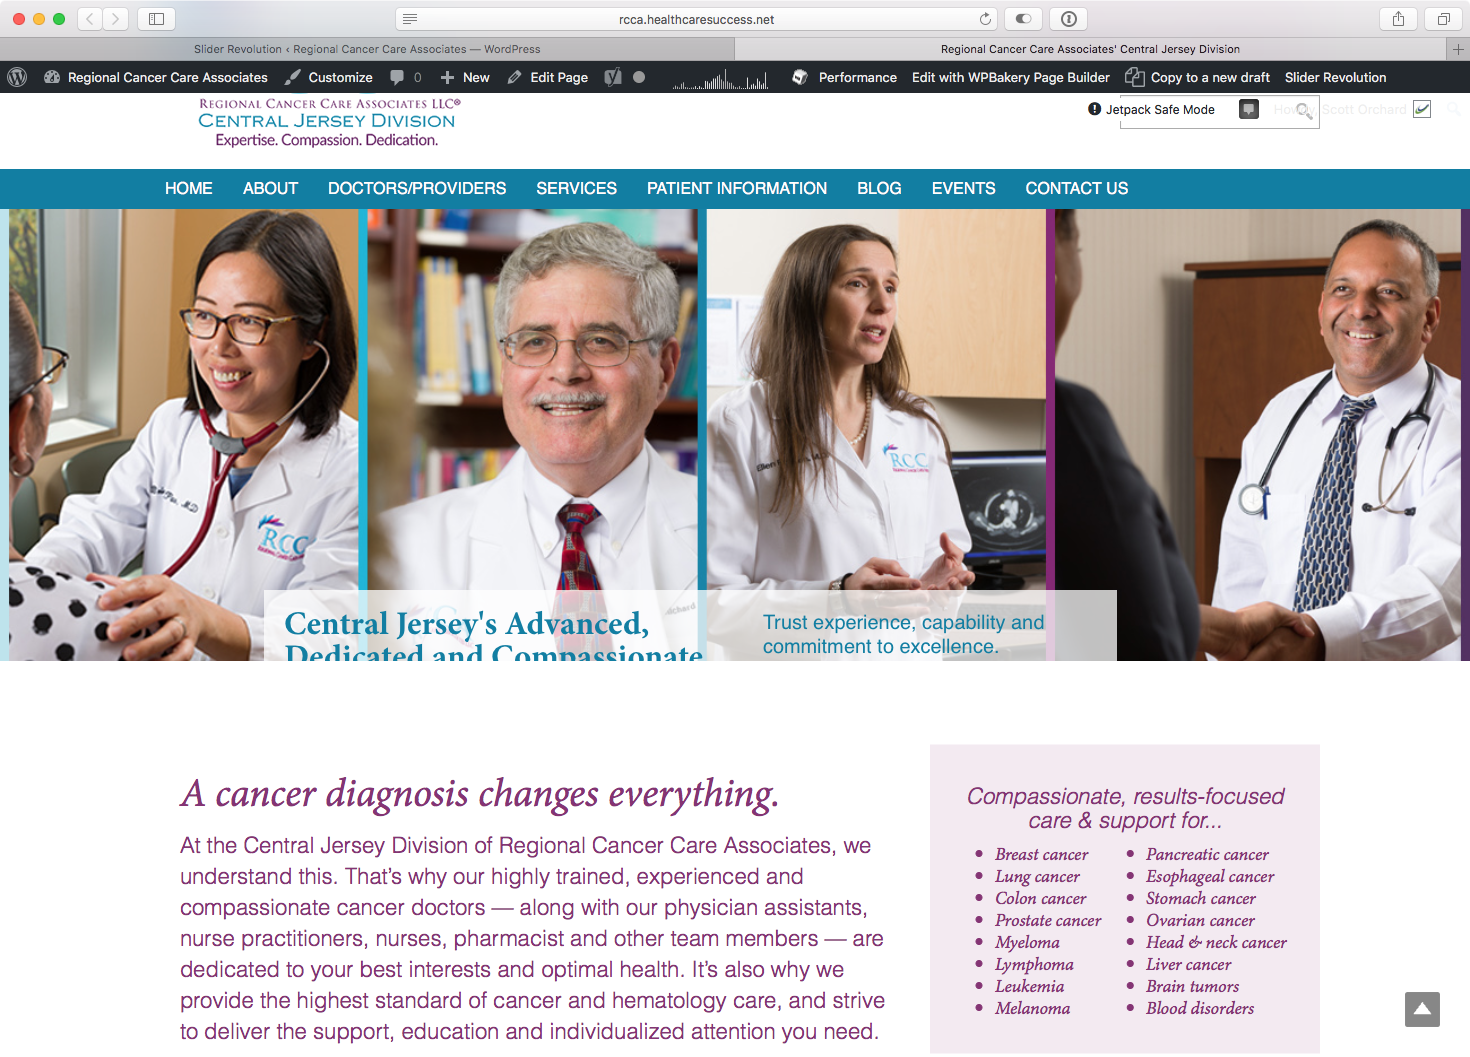This screenshot has width=1470, height=1057.
Task: Click Copy to a new draft
Action: (1198, 77)
